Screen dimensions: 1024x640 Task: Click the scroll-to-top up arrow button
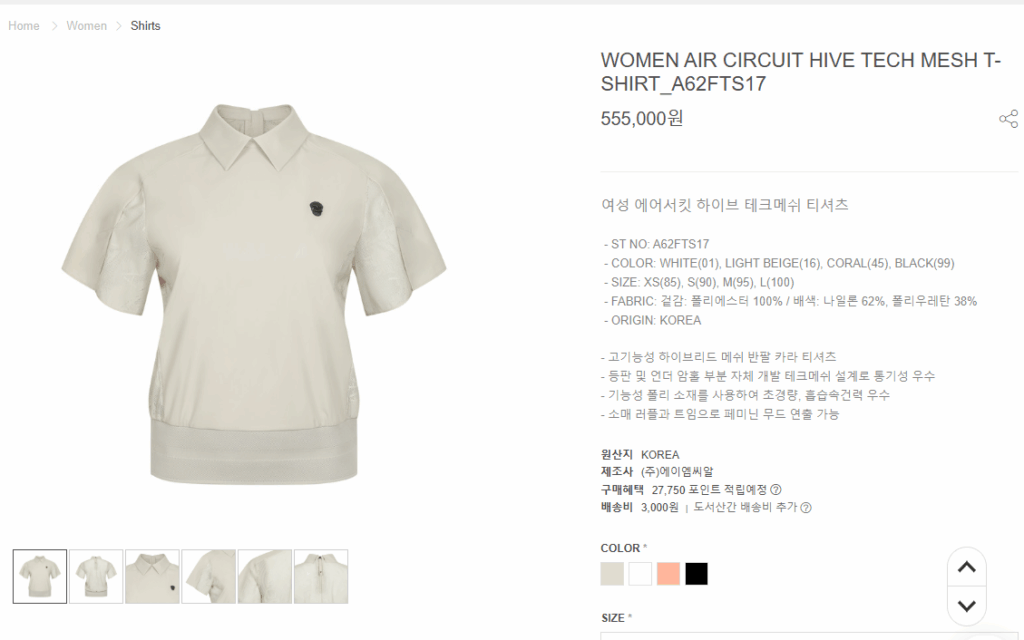click(x=967, y=567)
